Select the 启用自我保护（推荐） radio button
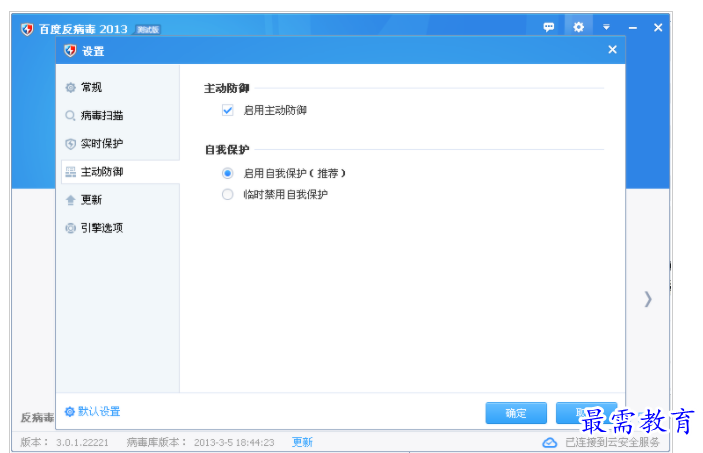The height and width of the screenshot is (453, 703). pyautogui.click(x=228, y=173)
